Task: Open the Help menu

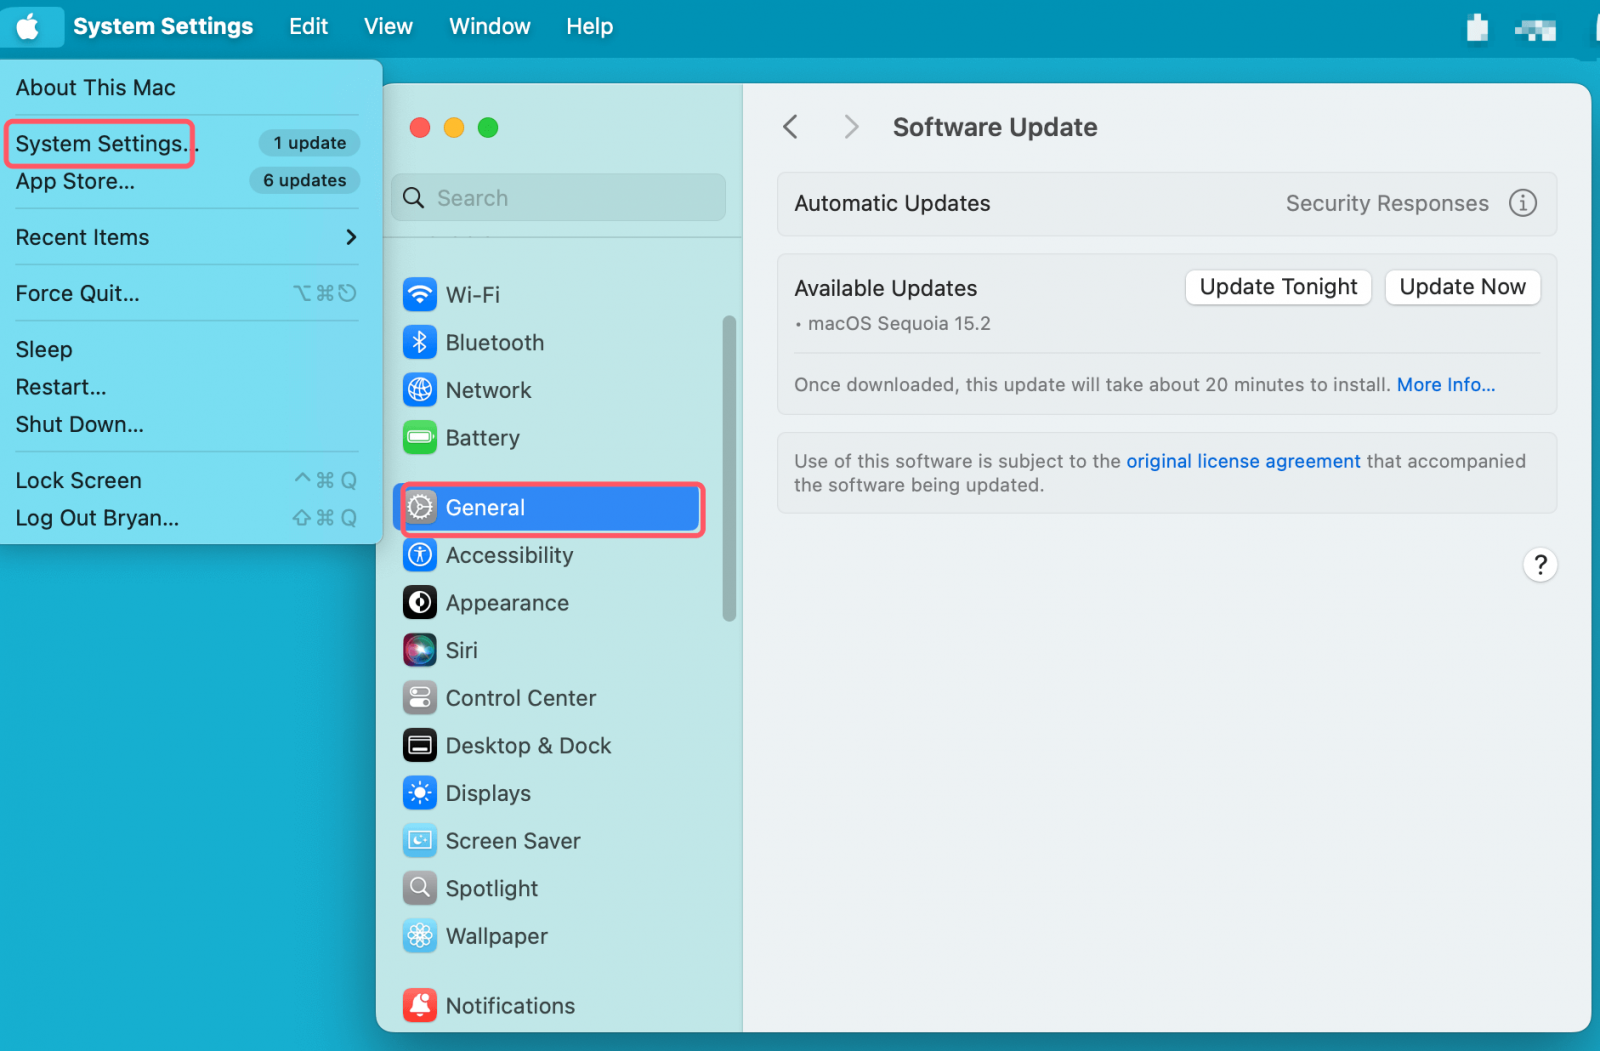Action: [589, 26]
